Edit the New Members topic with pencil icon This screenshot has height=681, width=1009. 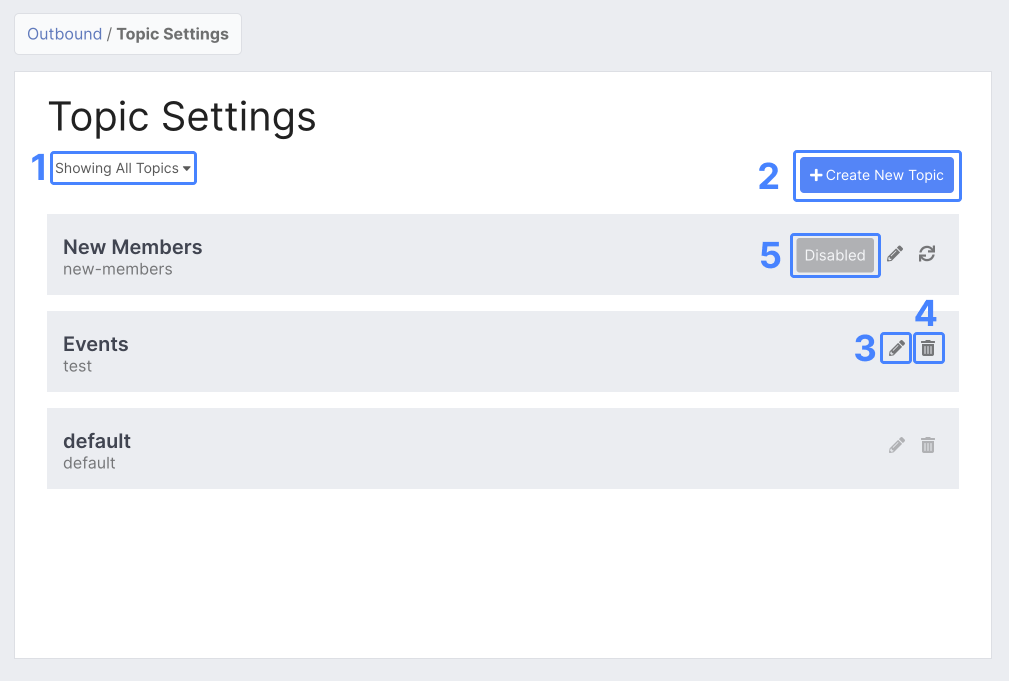[x=895, y=254]
